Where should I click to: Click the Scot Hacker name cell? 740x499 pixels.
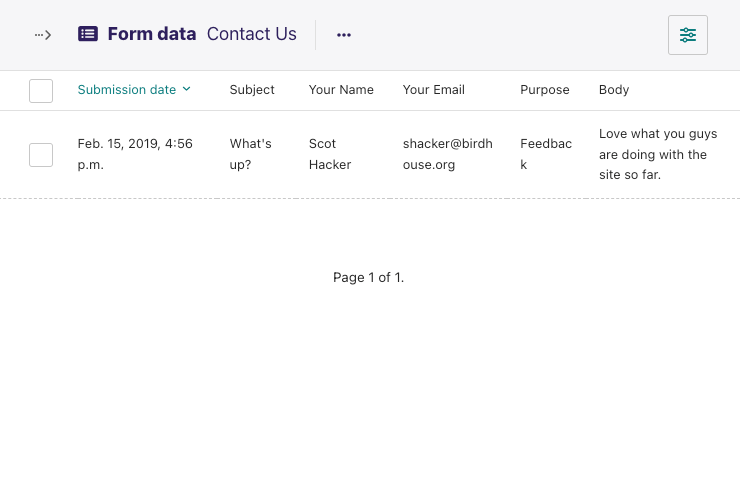[330, 154]
